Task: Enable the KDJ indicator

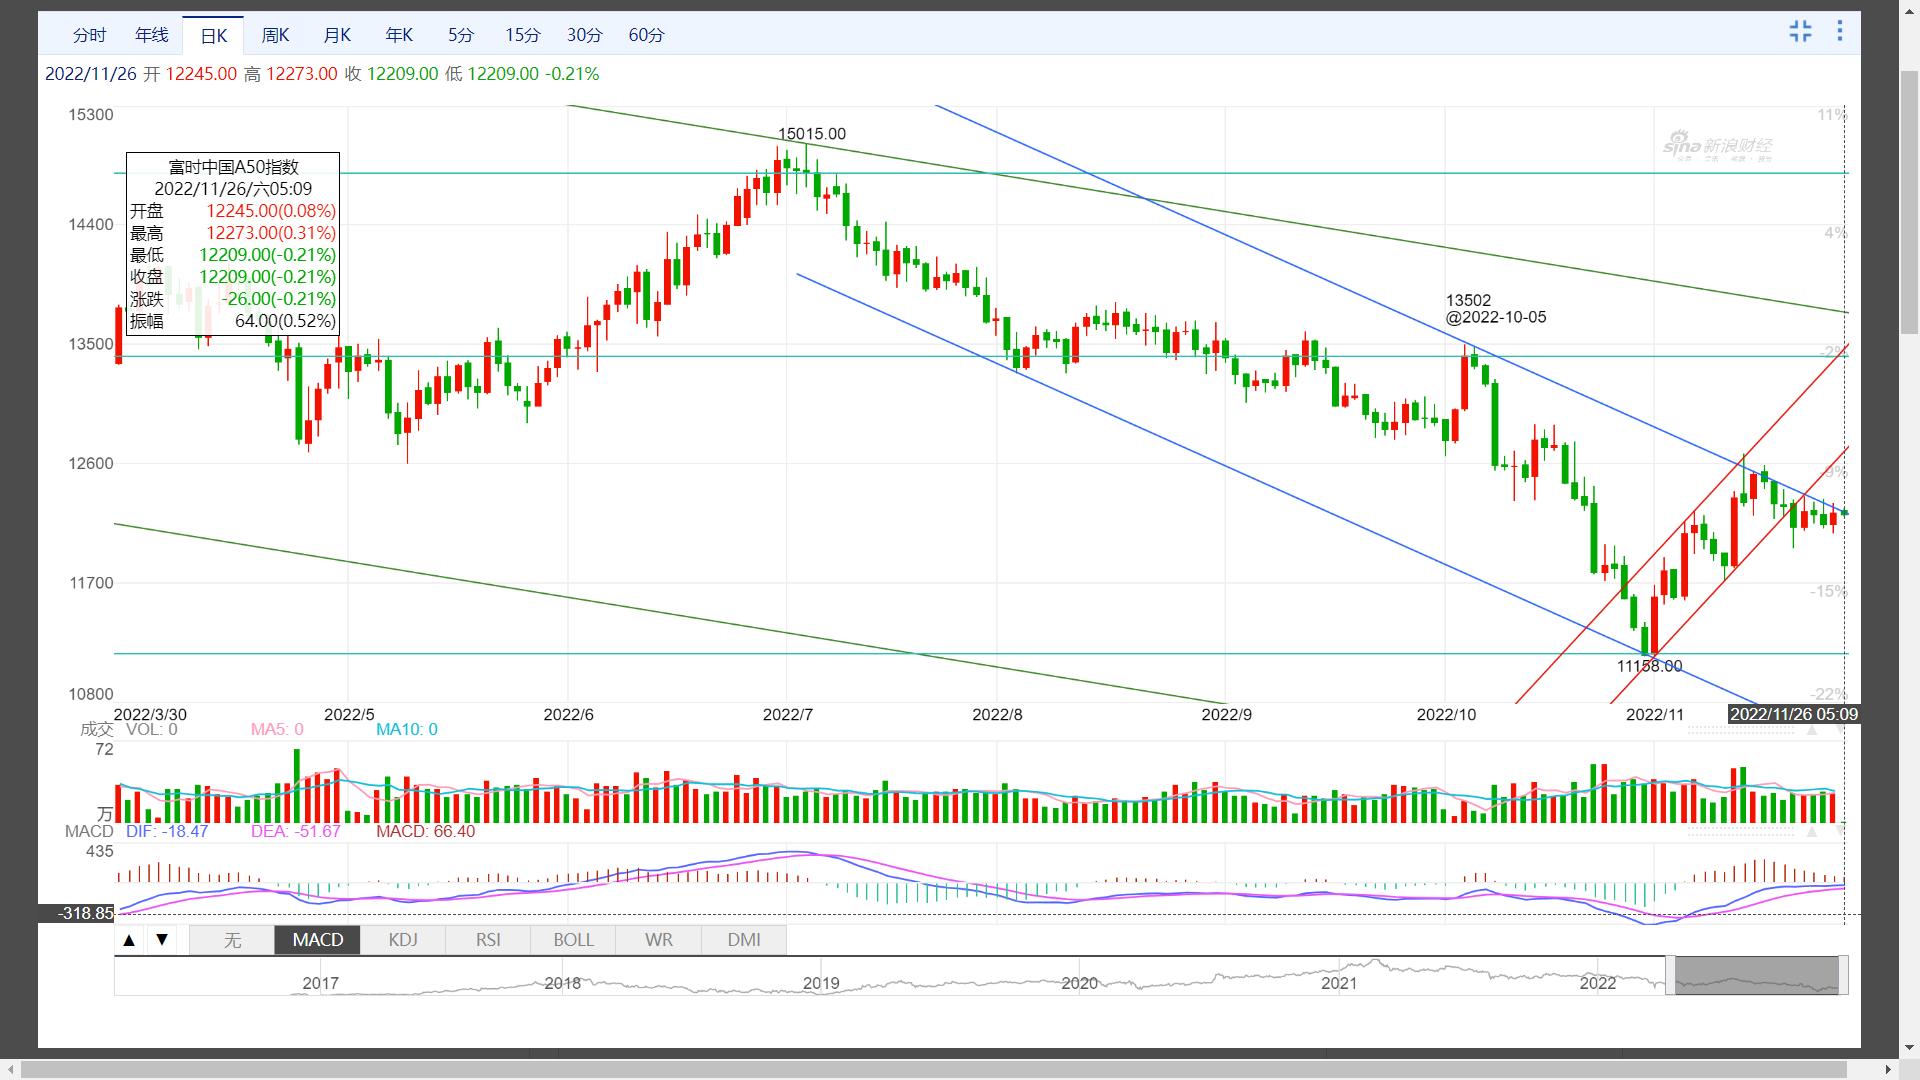Action: tap(403, 940)
